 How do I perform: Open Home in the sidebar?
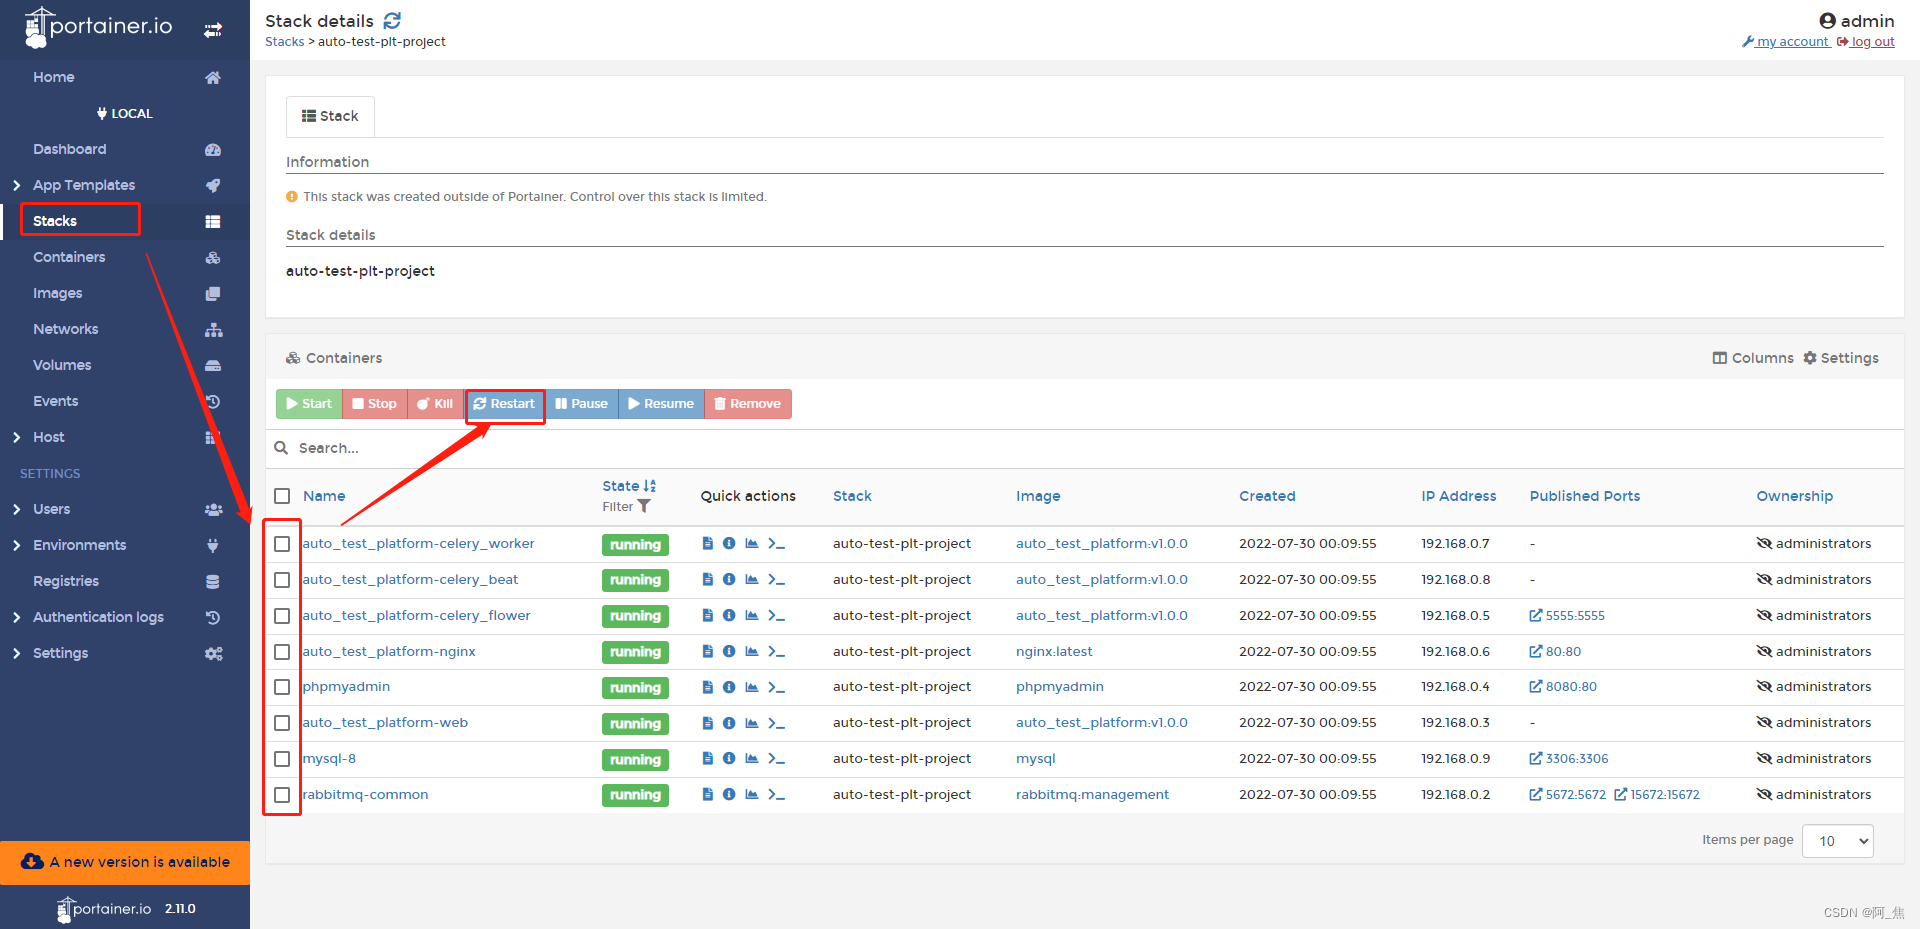pos(53,77)
